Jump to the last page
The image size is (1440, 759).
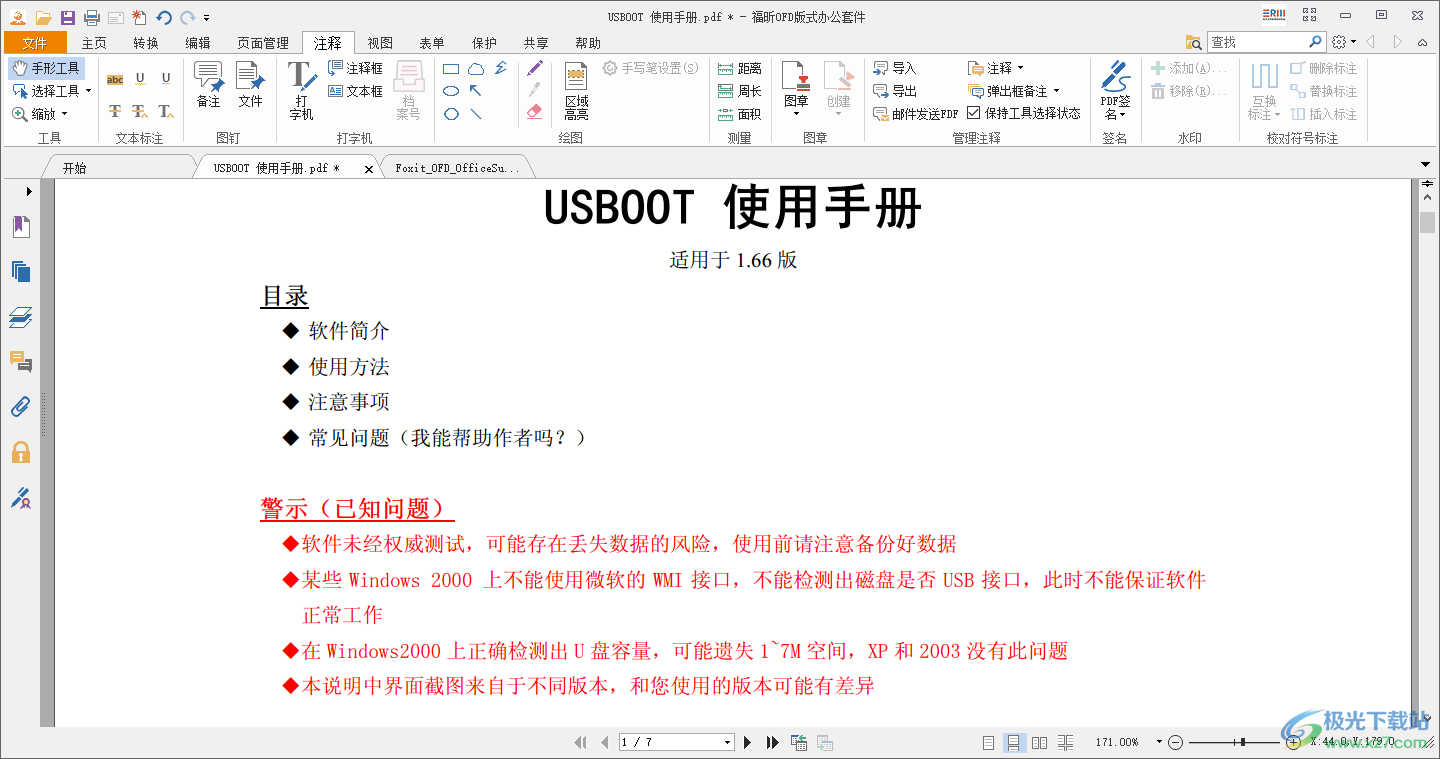click(x=772, y=742)
